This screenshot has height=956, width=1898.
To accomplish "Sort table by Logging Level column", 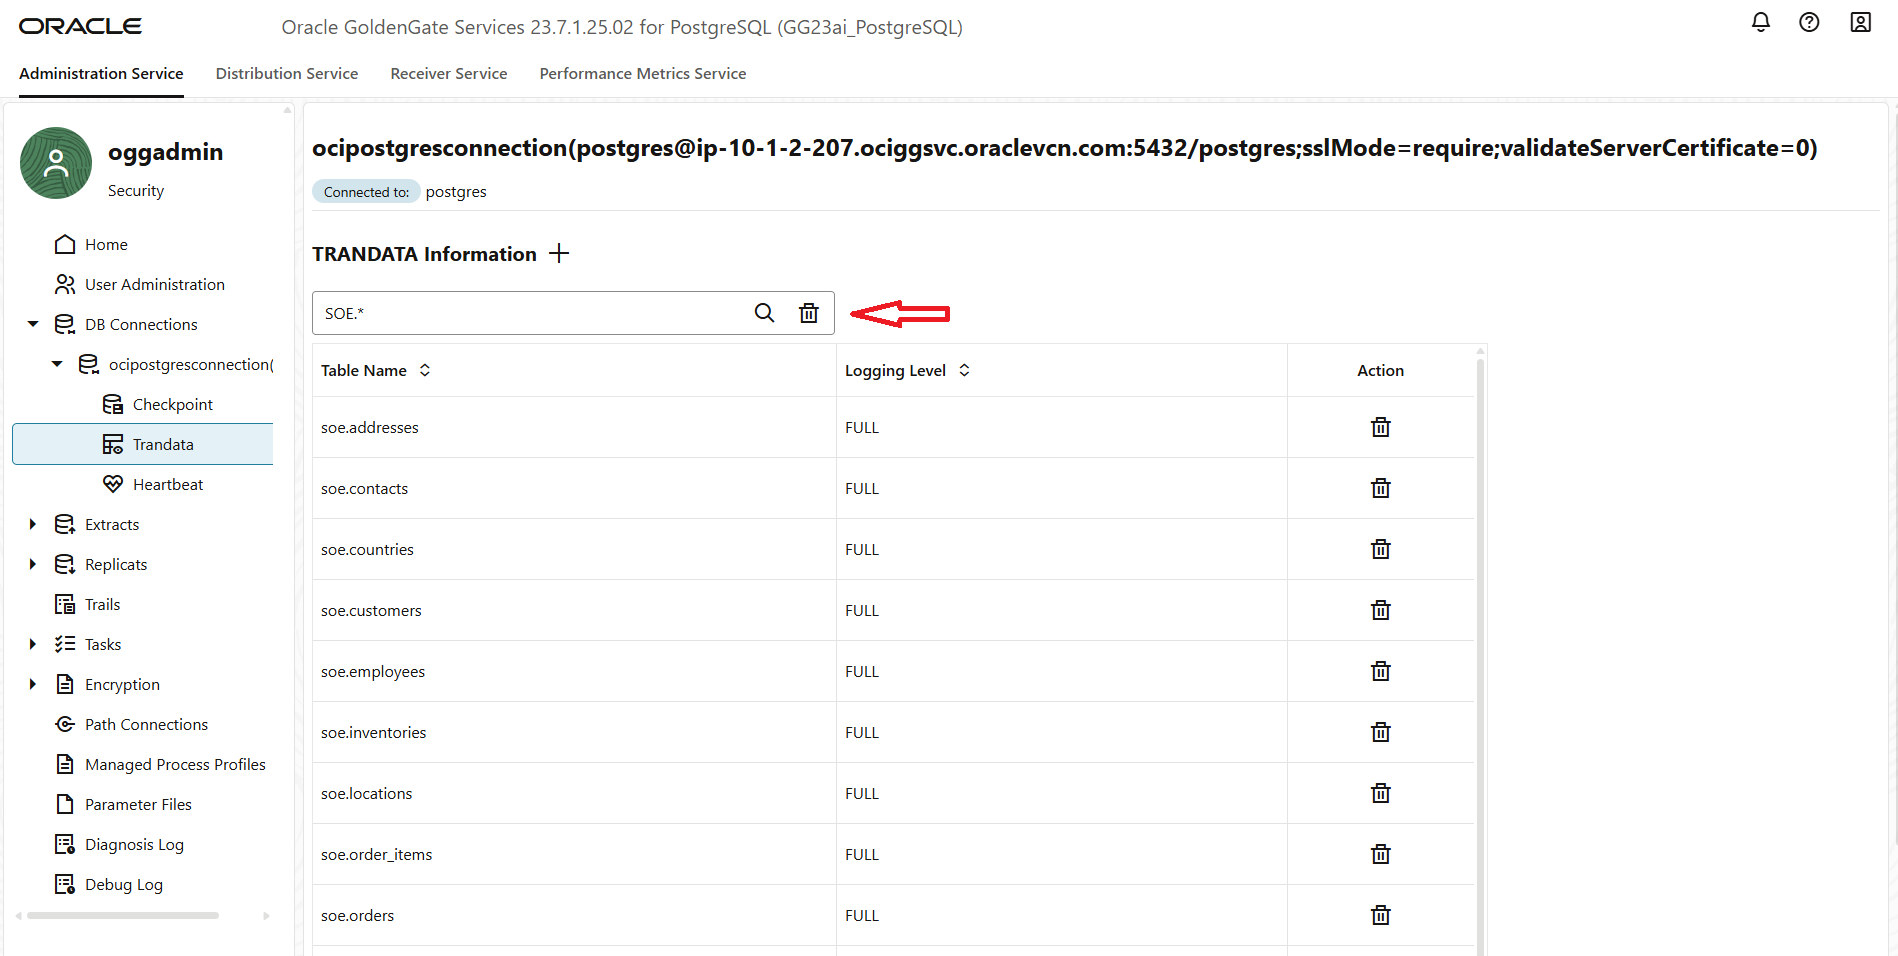I will pos(964,370).
